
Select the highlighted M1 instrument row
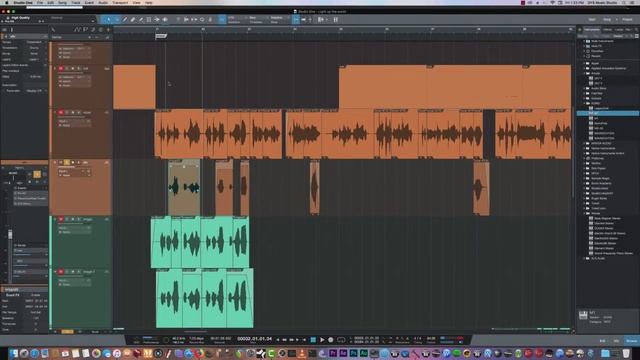pyautogui.click(x=608, y=113)
